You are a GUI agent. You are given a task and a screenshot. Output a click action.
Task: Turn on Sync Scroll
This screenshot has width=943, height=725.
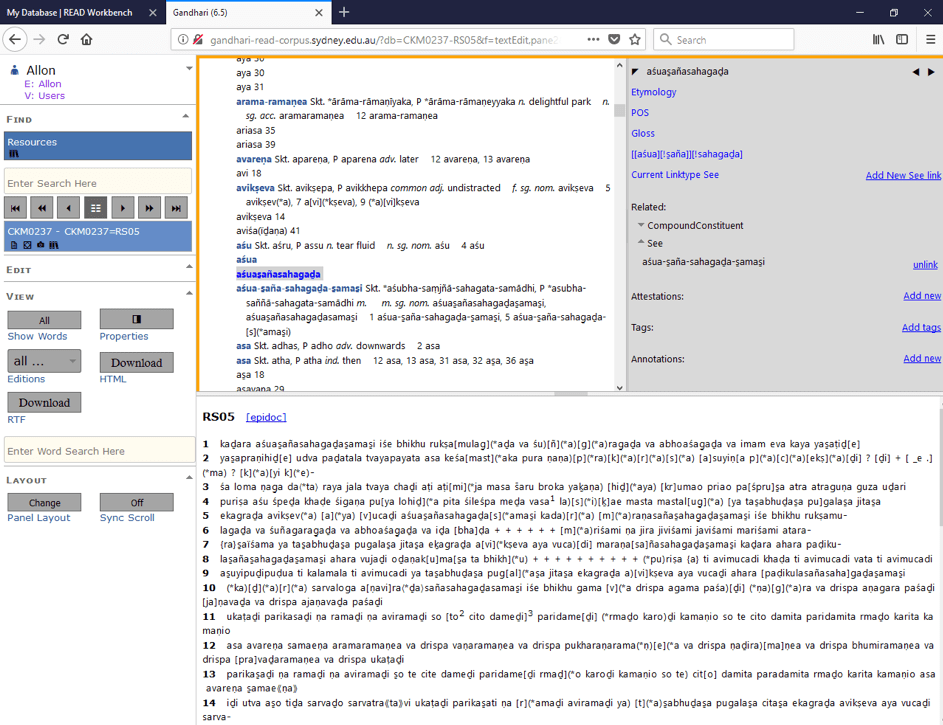tap(136, 502)
